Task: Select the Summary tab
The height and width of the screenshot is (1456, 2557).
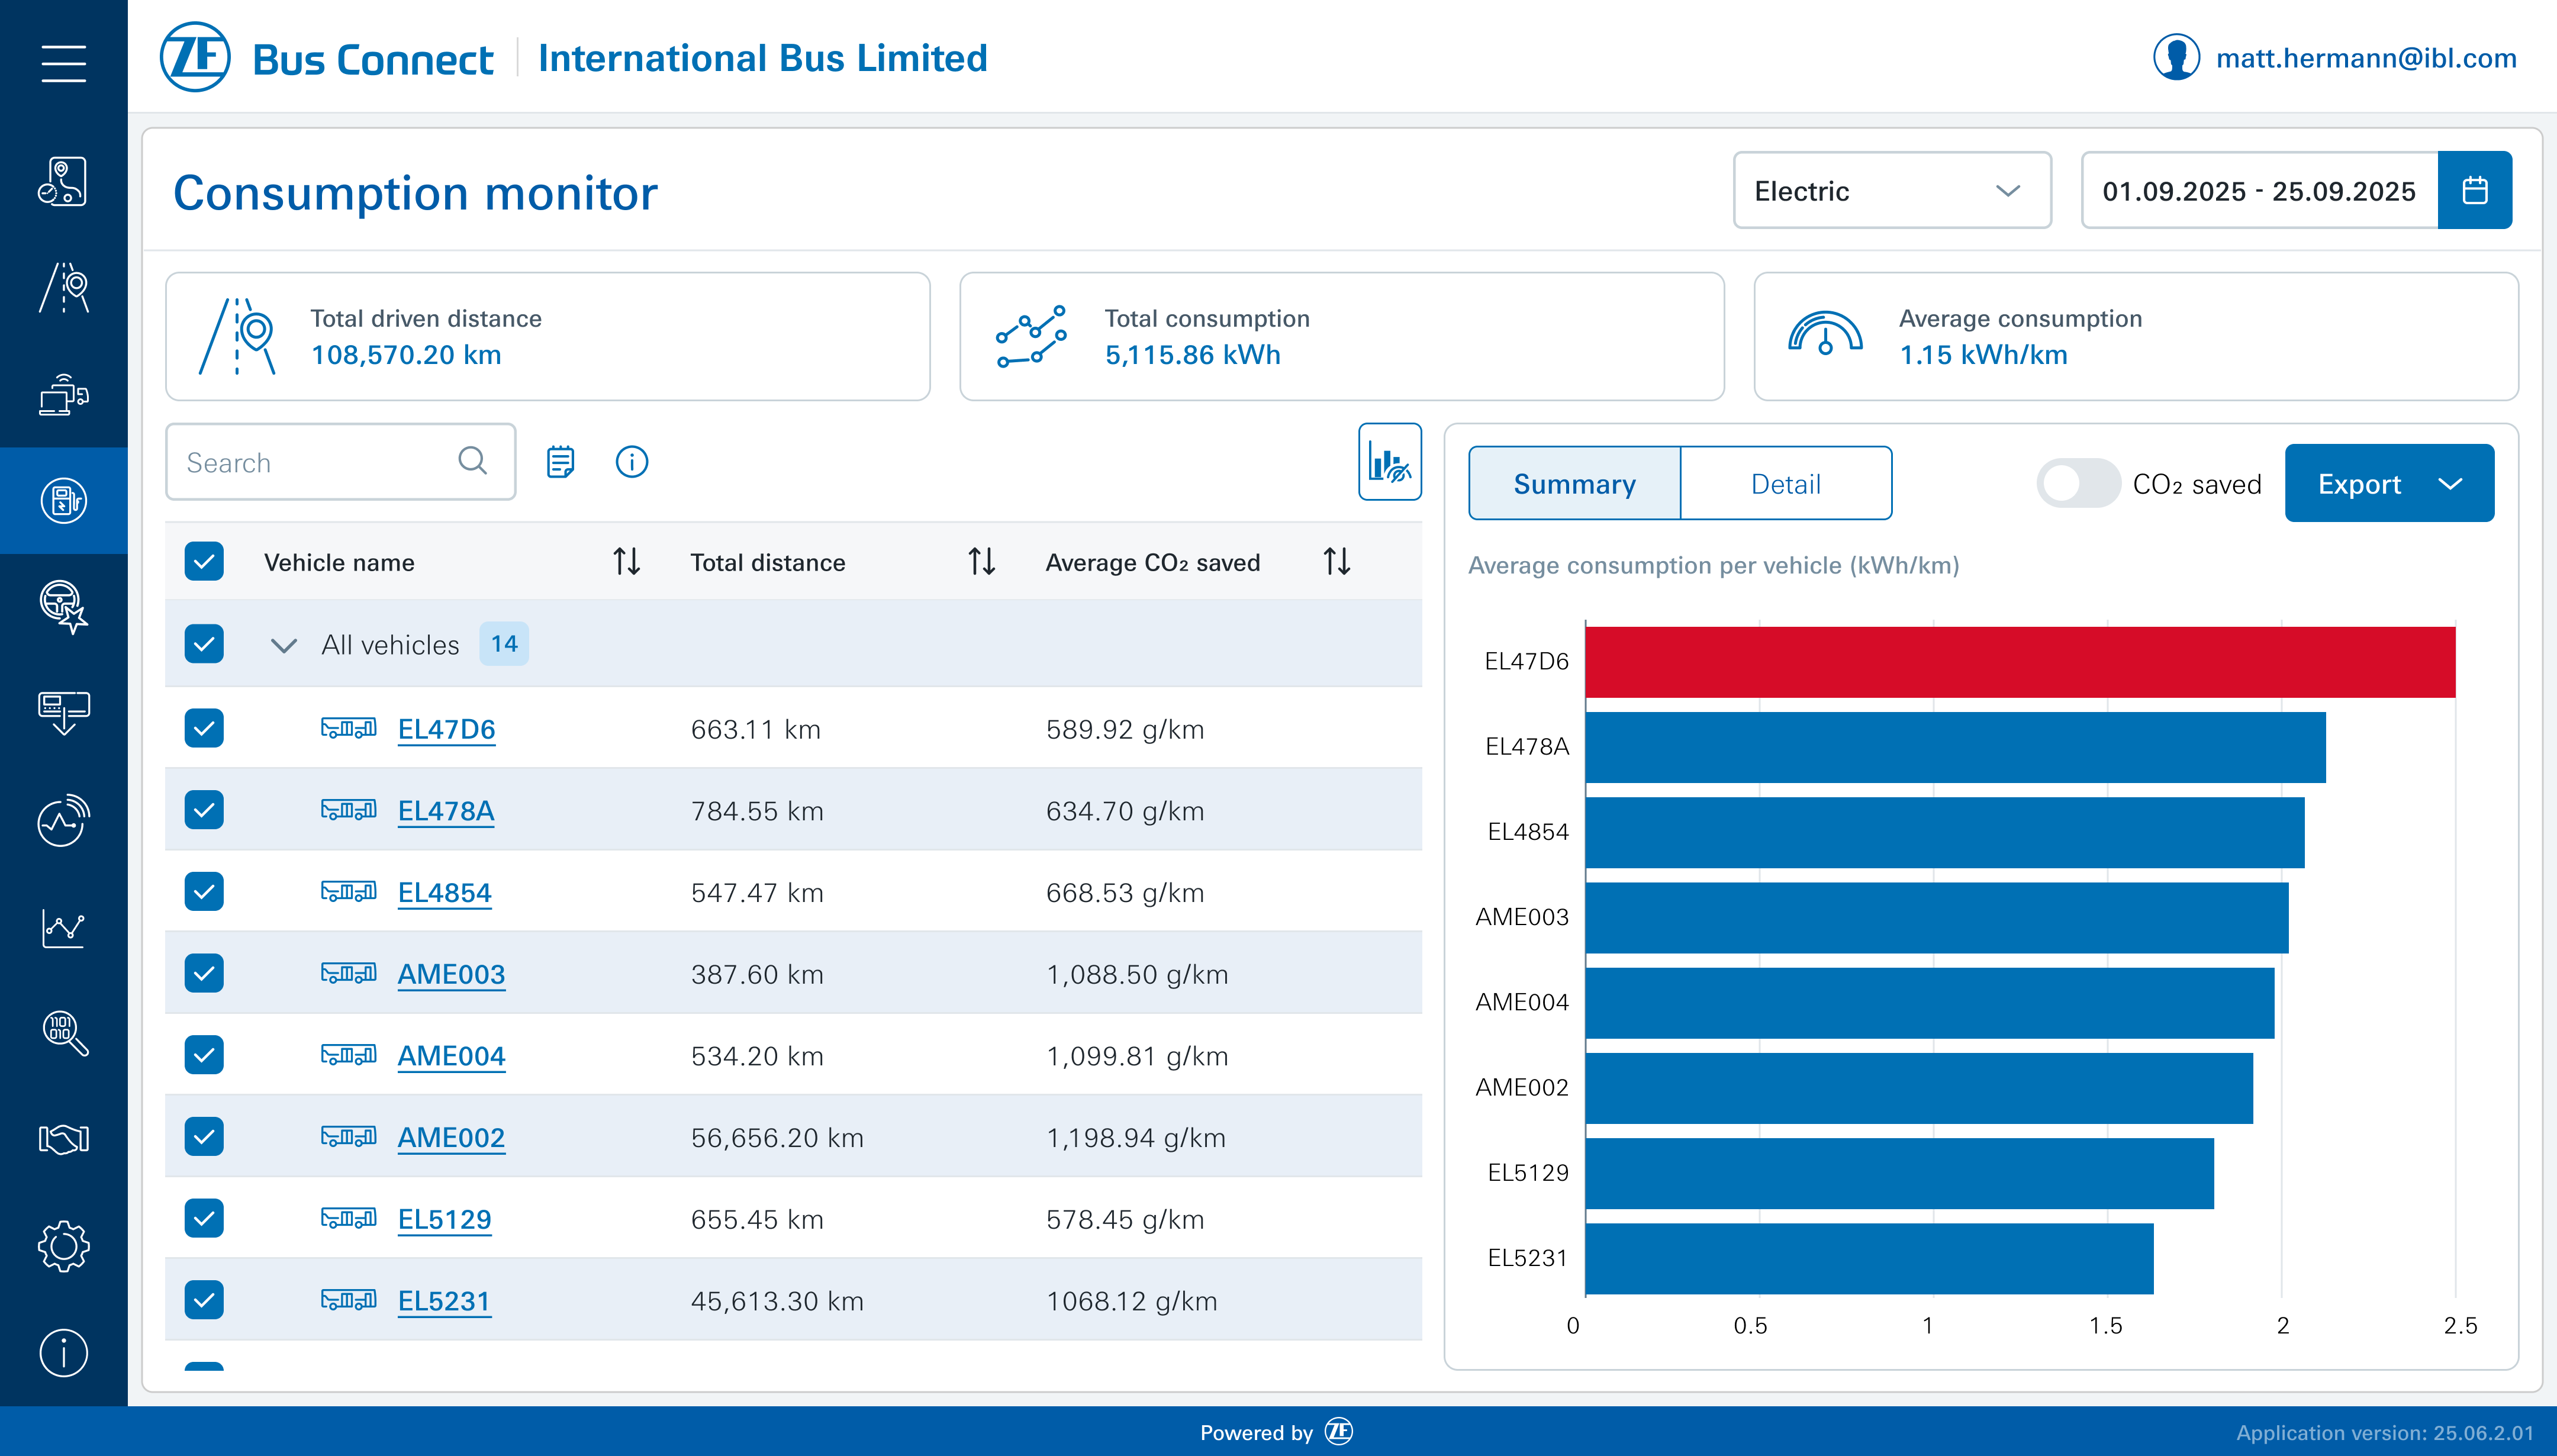Action: (x=1574, y=484)
